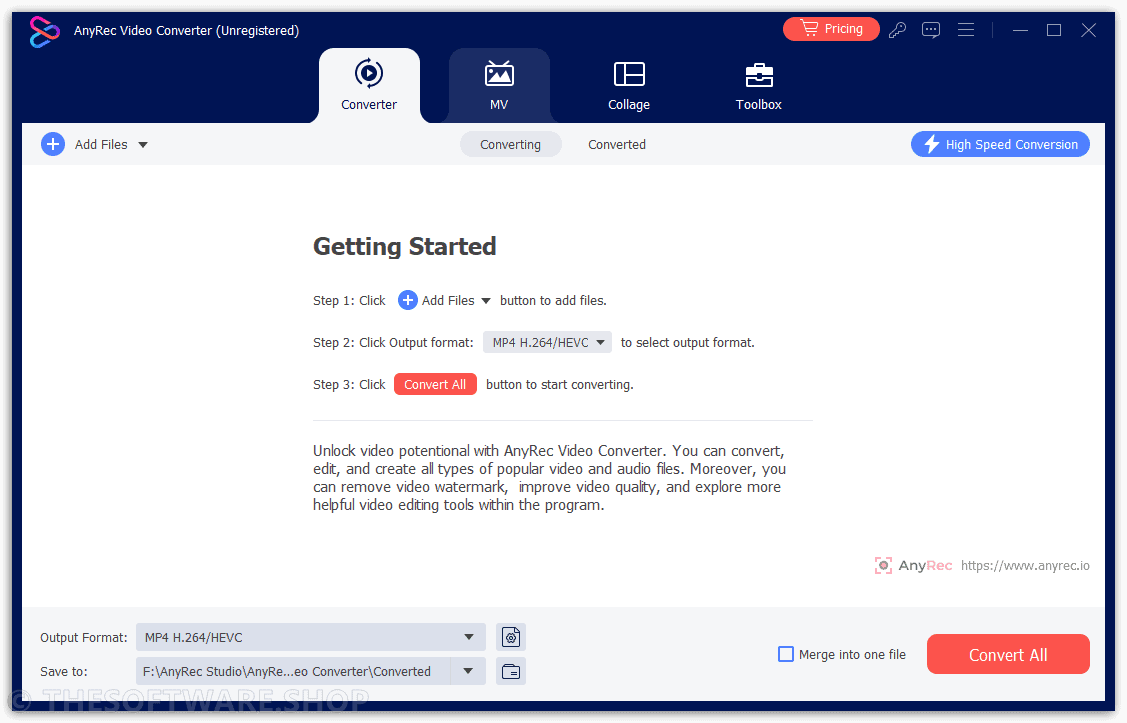
Task: Click the Toolbox tab briefcase icon
Action: pos(759,74)
